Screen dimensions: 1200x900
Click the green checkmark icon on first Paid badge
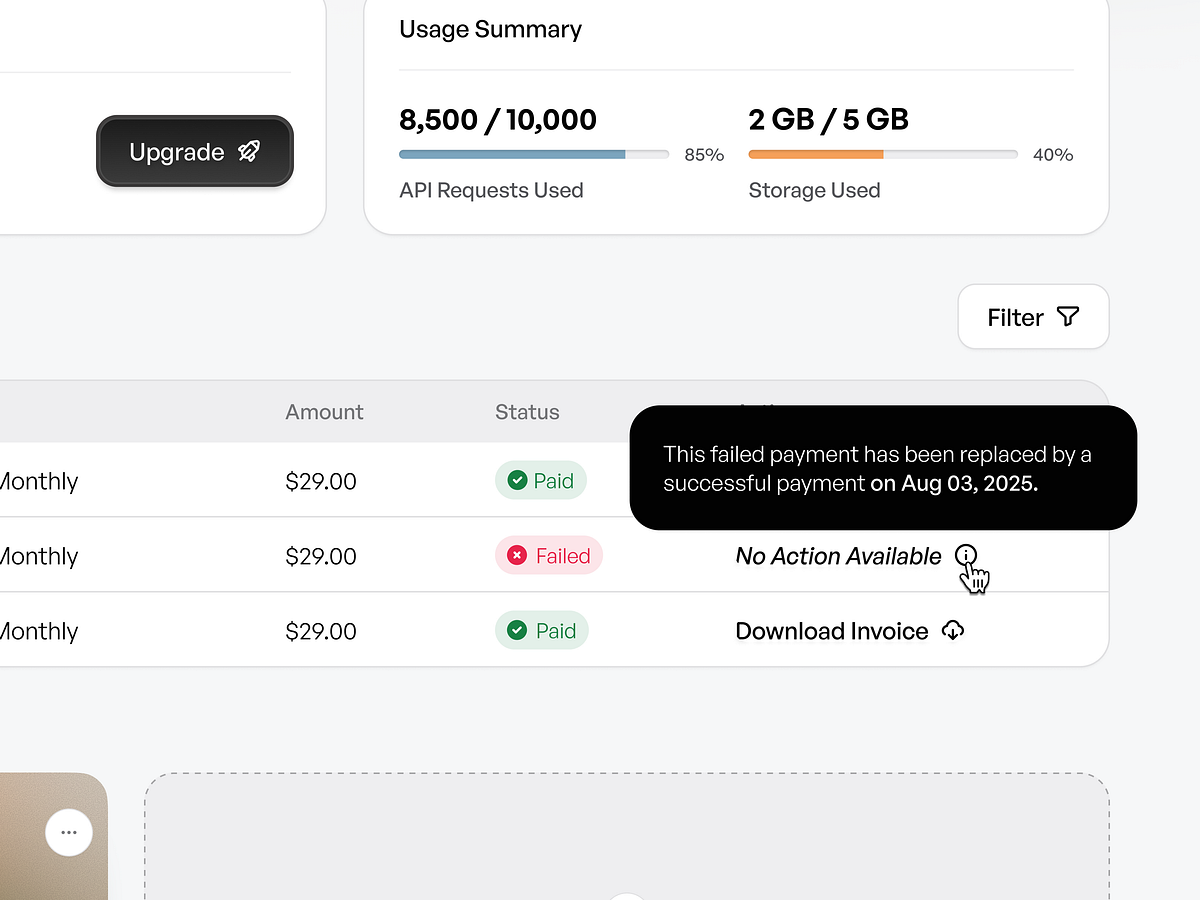(x=517, y=480)
